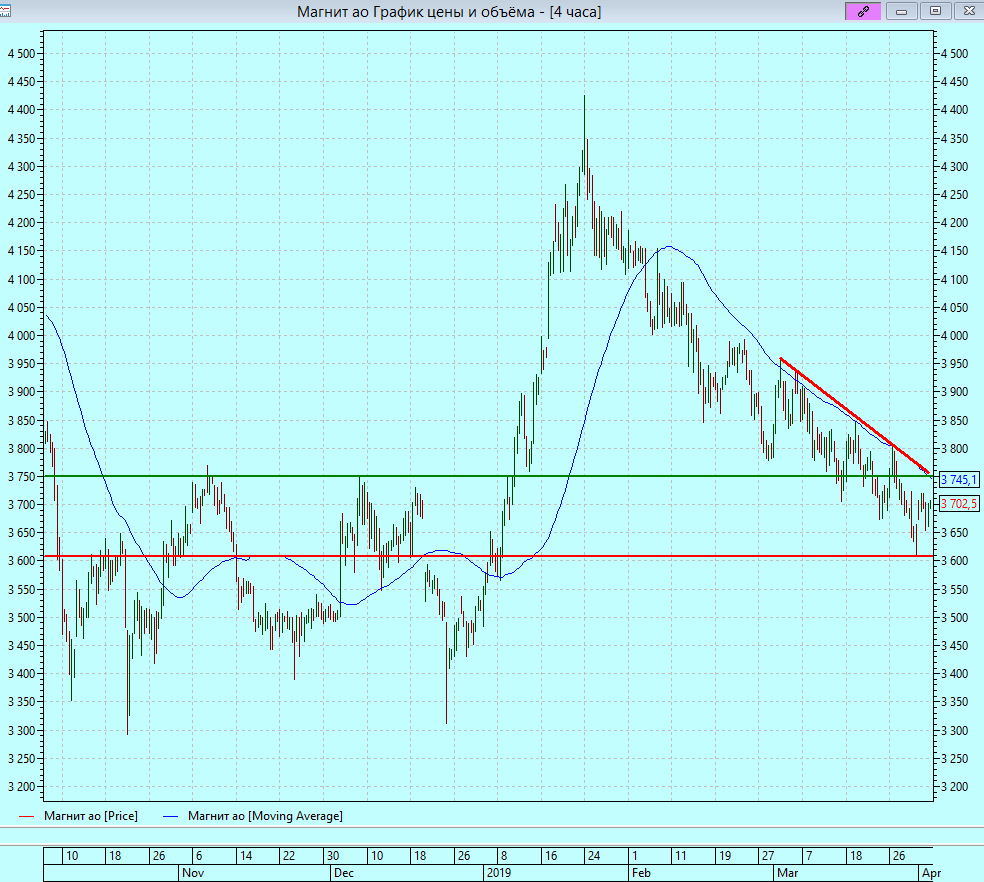Click the Mar month label on time axis

pyautogui.click(x=788, y=873)
